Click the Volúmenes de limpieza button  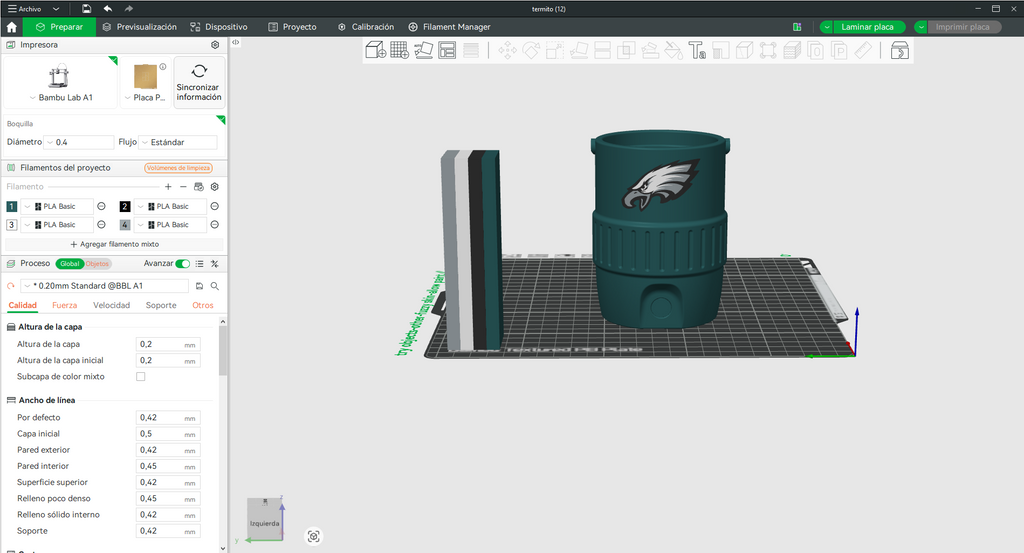[x=178, y=168]
